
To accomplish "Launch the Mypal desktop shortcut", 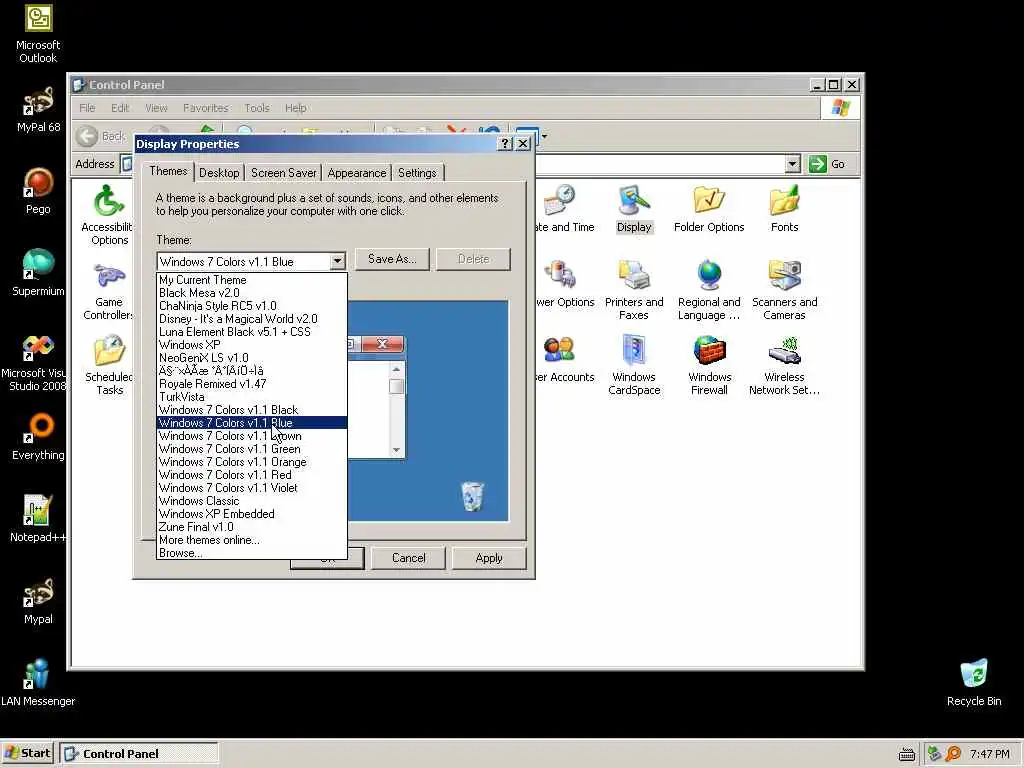I will [x=38, y=601].
